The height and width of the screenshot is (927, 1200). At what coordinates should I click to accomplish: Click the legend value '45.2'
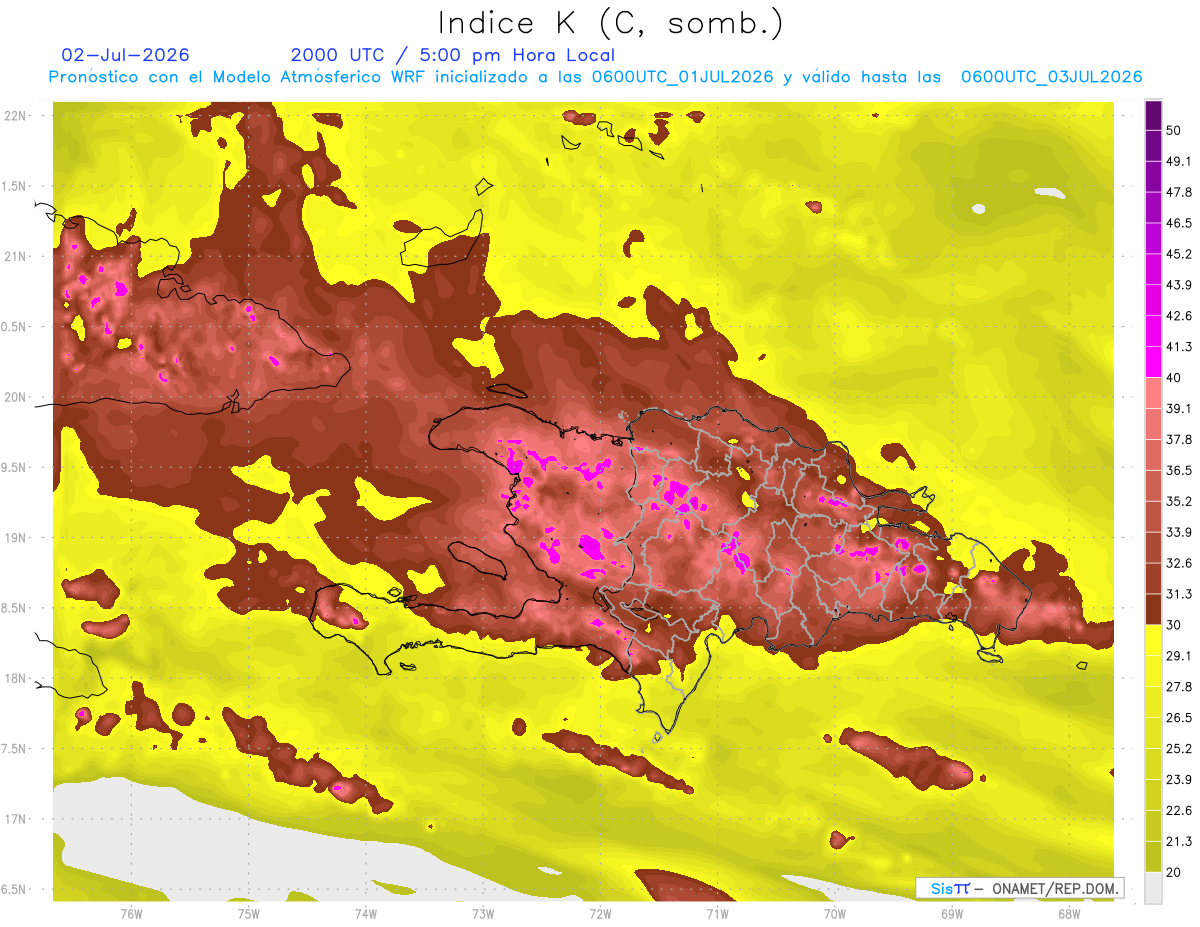(x=1179, y=254)
